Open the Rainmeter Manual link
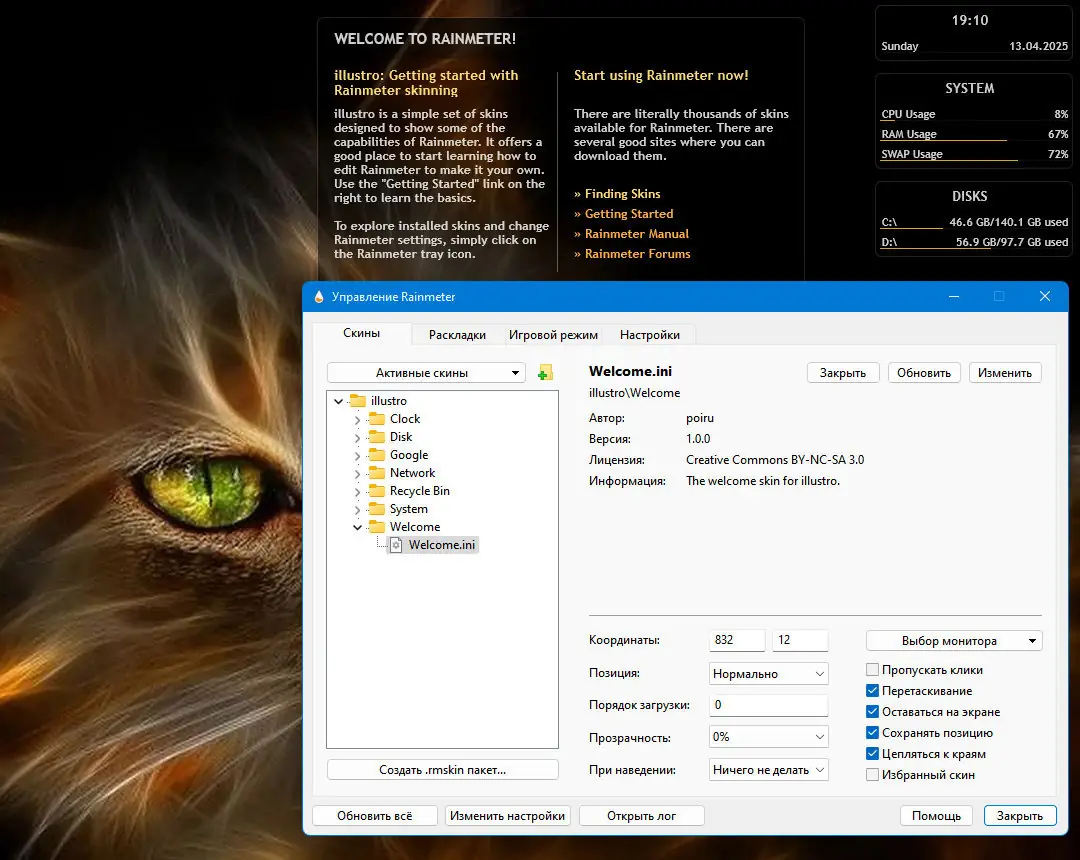1080x860 pixels. (x=636, y=234)
